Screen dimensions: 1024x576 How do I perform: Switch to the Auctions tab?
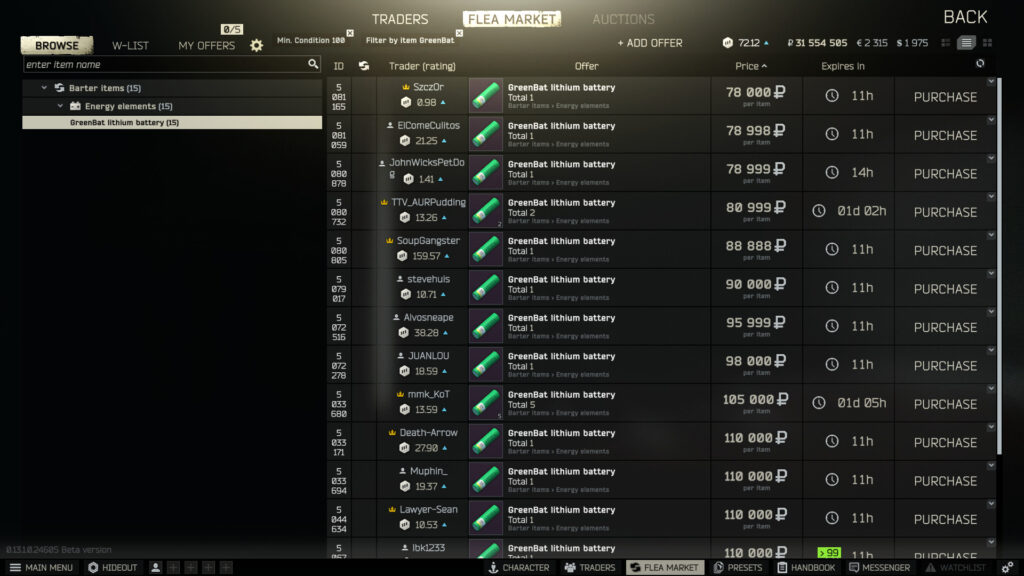tap(623, 20)
